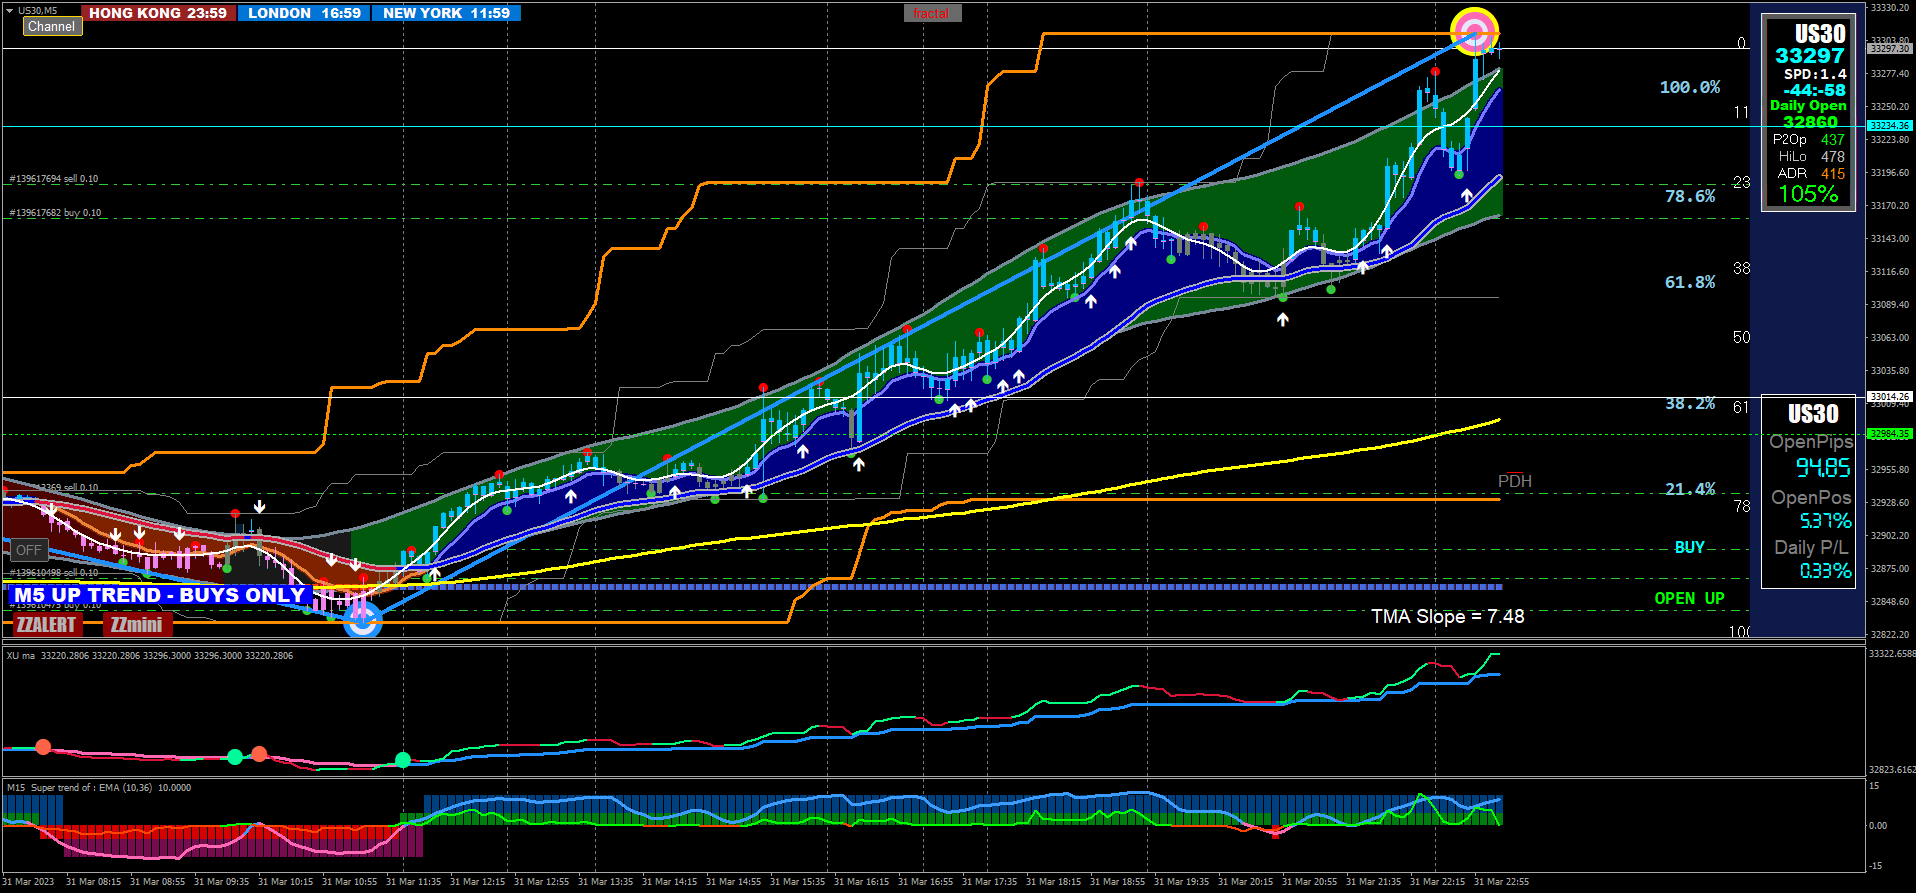
Task: Select order line #139617682 buy 0.10
Action: click(x=55, y=213)
